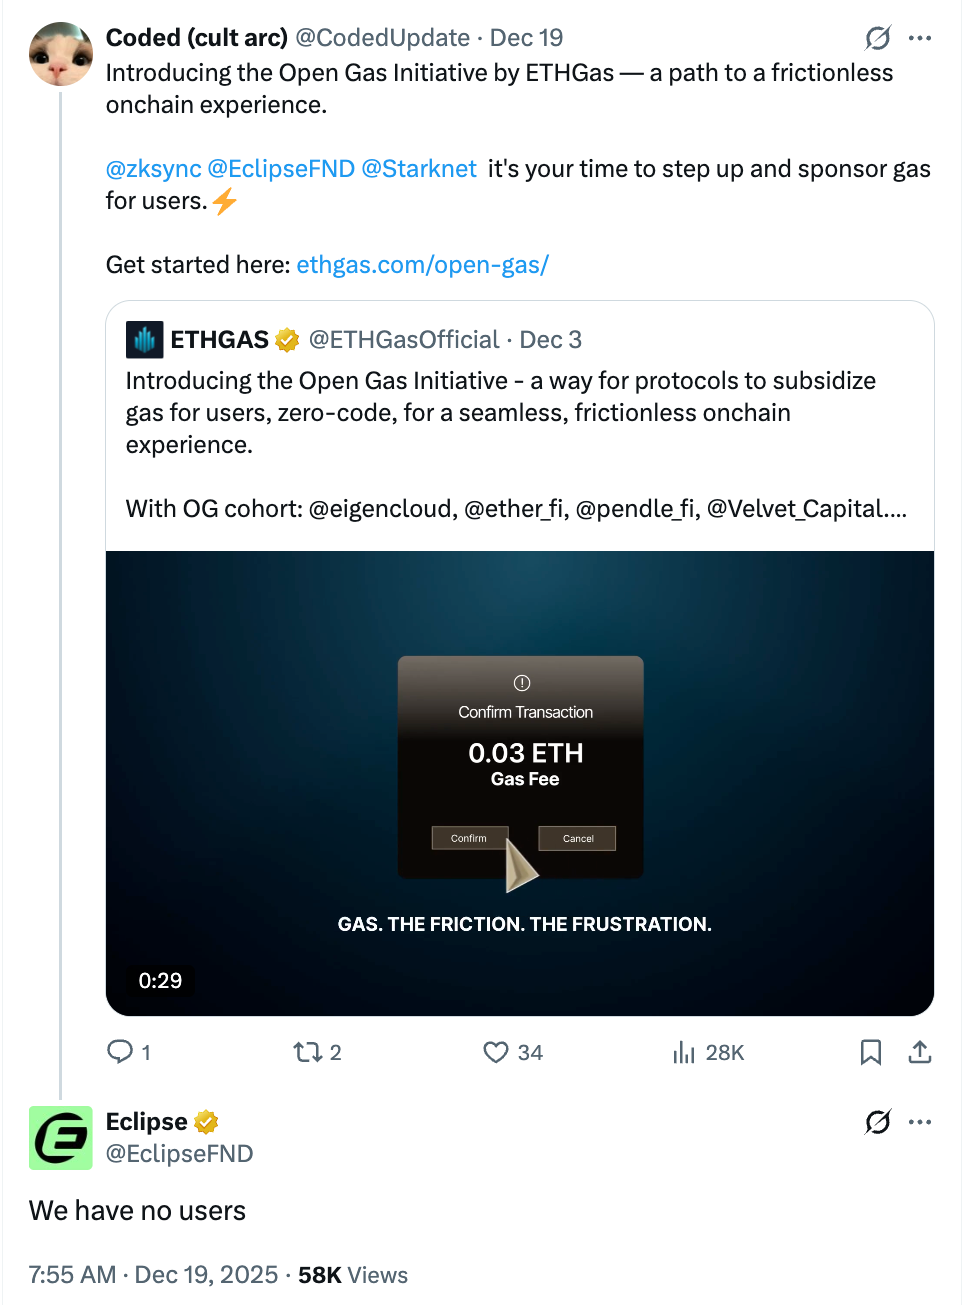Click the reply icon under Coded's tweet

pyautogui.click(x=120, y=1052)
